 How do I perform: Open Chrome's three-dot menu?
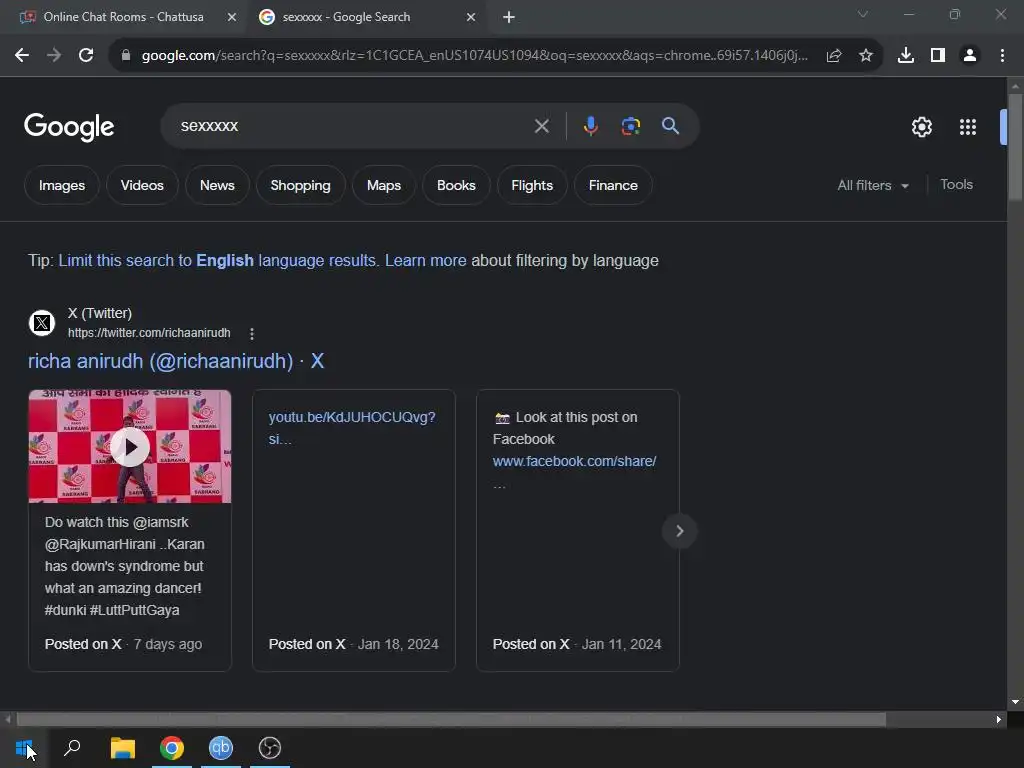click(x=1002, y=56)
